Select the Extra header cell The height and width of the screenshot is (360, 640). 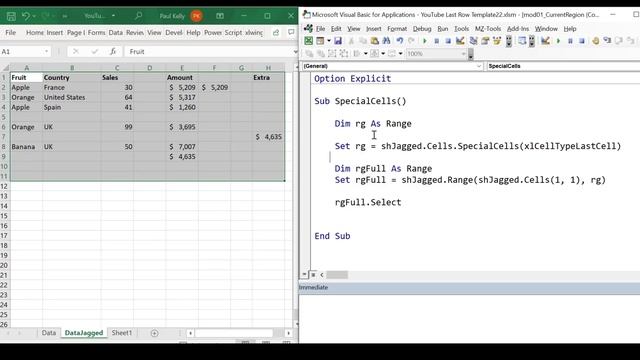(268, 78)
